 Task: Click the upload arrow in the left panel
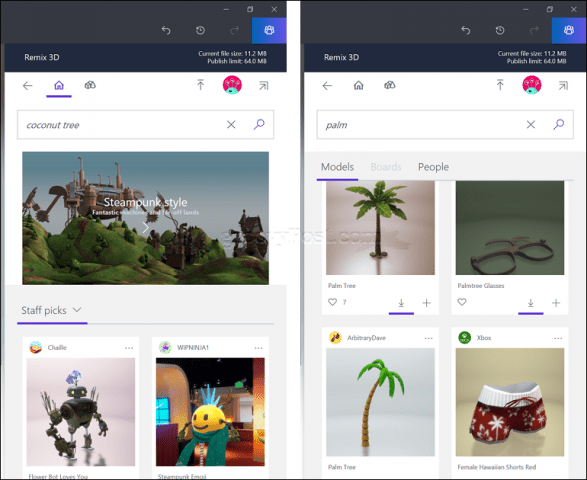click(200, 85)
